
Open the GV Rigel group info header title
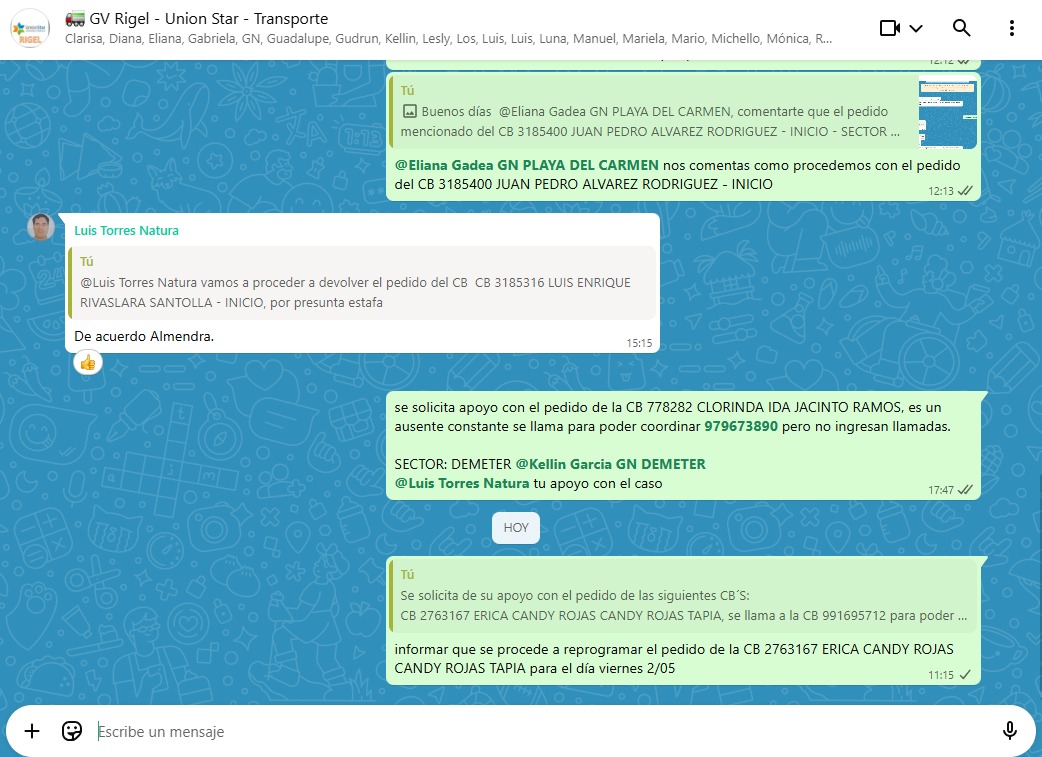pos(209,19)
